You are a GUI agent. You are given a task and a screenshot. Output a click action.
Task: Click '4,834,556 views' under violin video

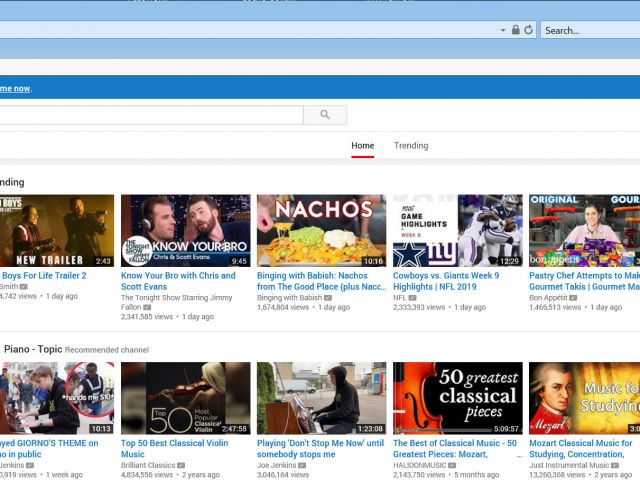(x=147, y=475)
